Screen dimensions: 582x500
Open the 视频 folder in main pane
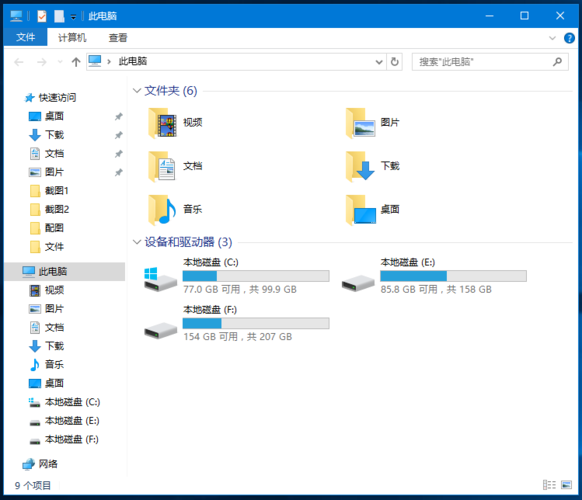(x=175, y=123)
